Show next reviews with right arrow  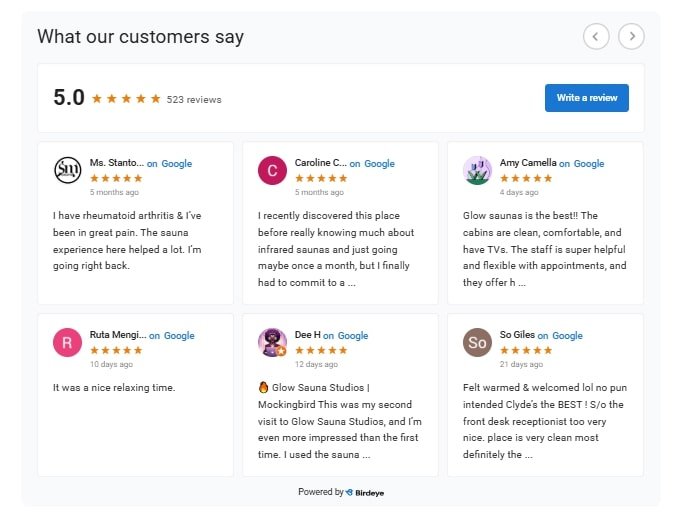(631, 37)
